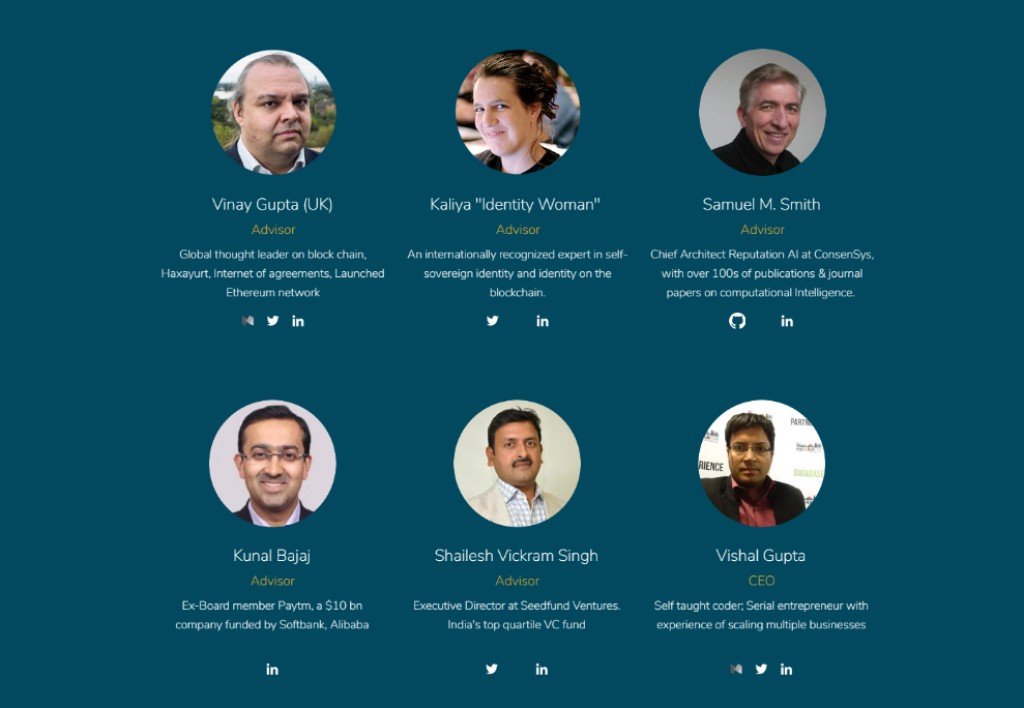Click the Vishal Gupta name heading
The width and height of the screenshot is (1024, 708).
[x=761, y=555]
